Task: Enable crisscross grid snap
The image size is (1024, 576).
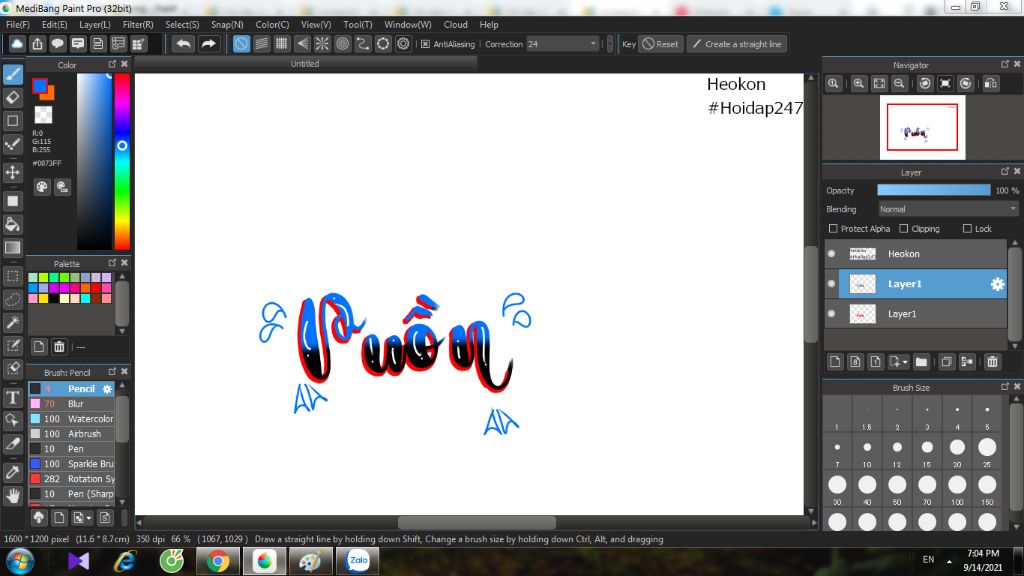Action: 281,44
